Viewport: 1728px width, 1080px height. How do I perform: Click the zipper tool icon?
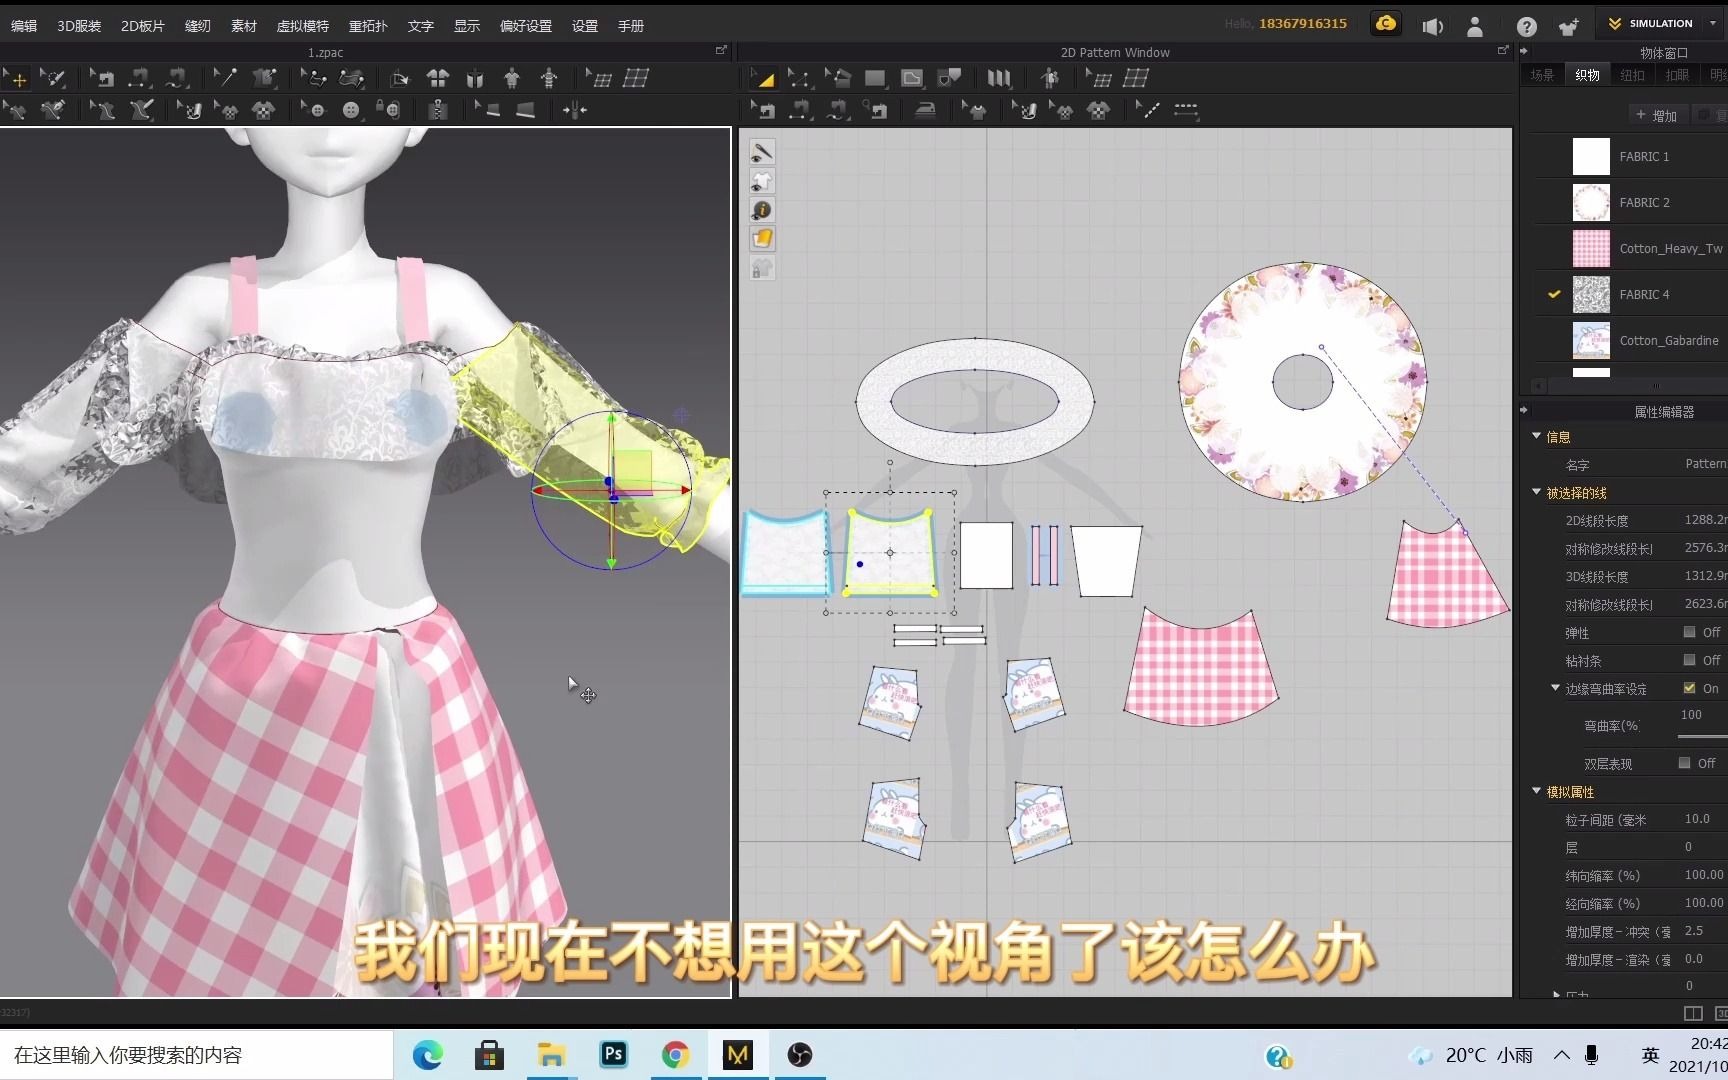(438, 110)
